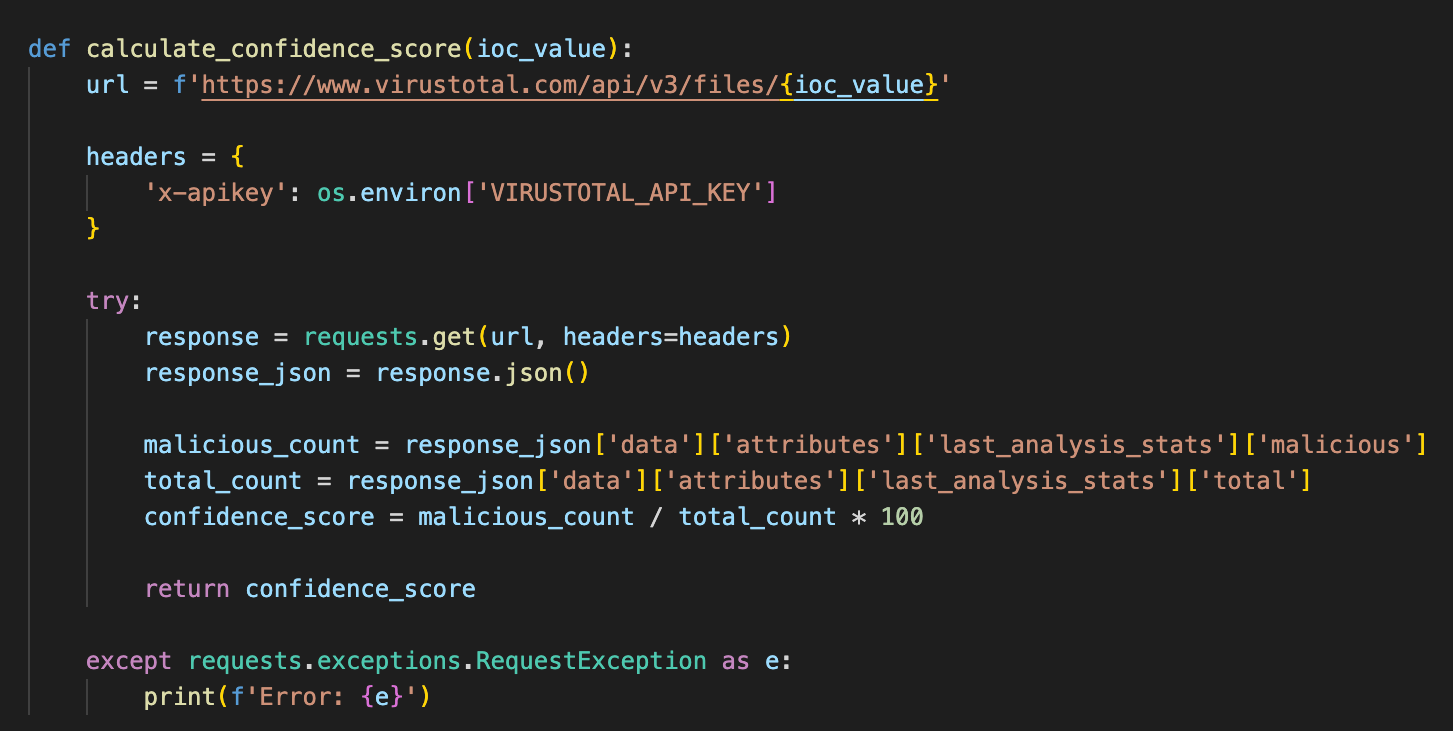Click the 'get' method name
1453x731 pixels.
click(454, 337)
